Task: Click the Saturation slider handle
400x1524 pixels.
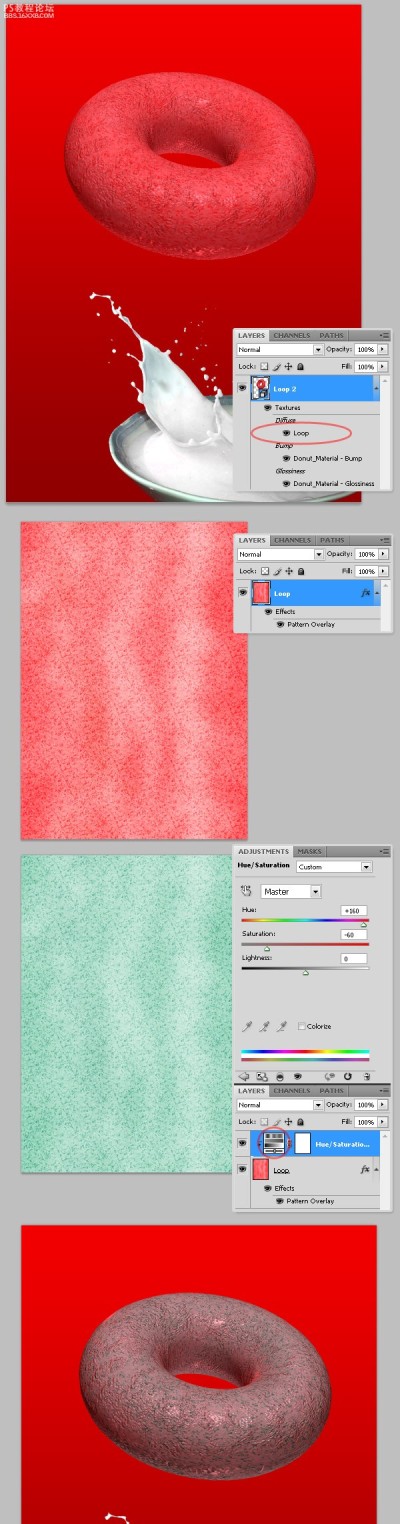Action: (267, 948)
